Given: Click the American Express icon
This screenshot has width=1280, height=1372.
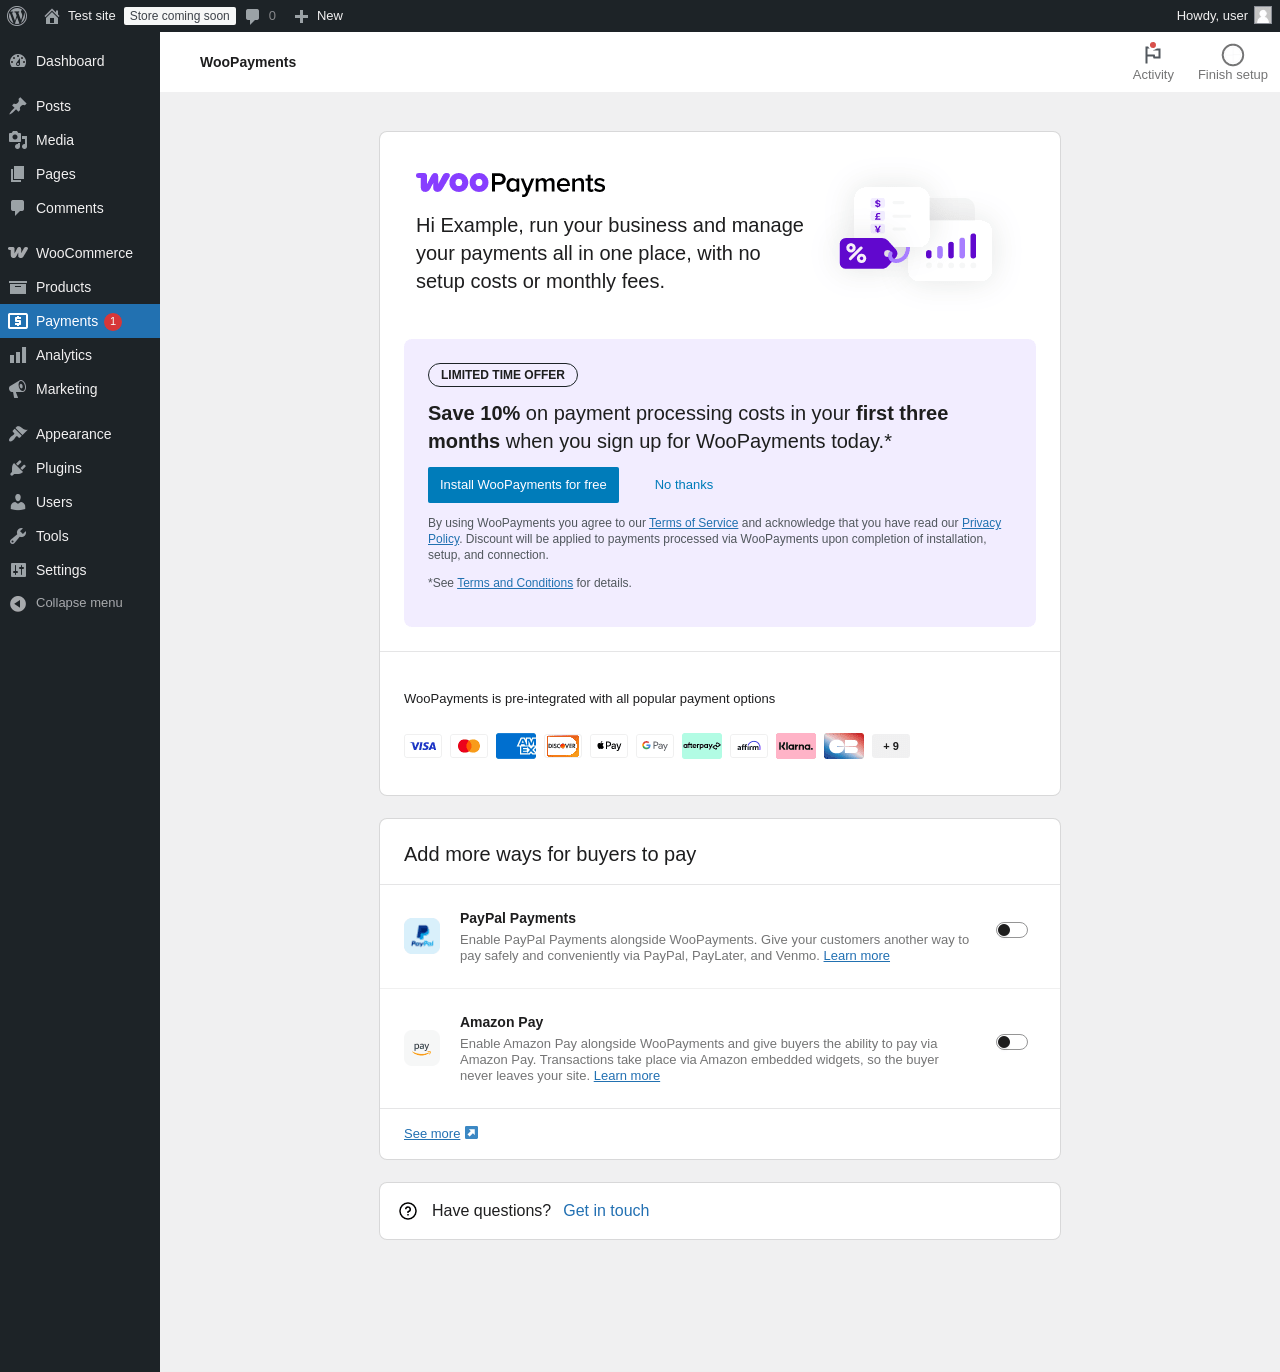Looking at the screenshot, I should pyautogui.click(x=516, y=746).
